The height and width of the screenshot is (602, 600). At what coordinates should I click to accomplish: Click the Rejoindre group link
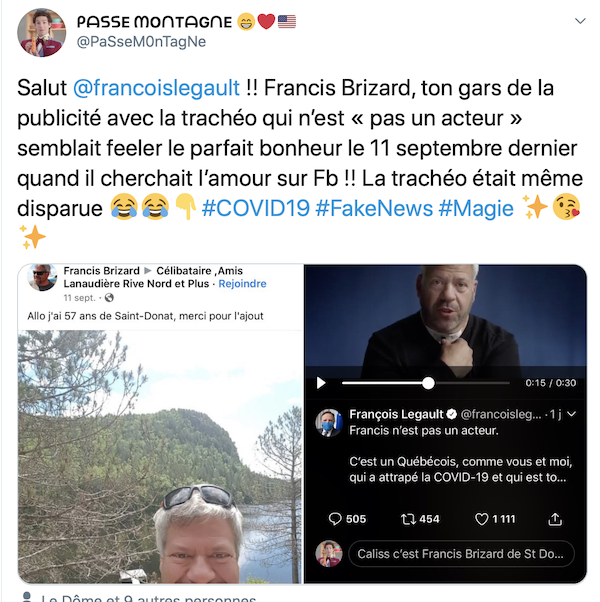point(242,284)
